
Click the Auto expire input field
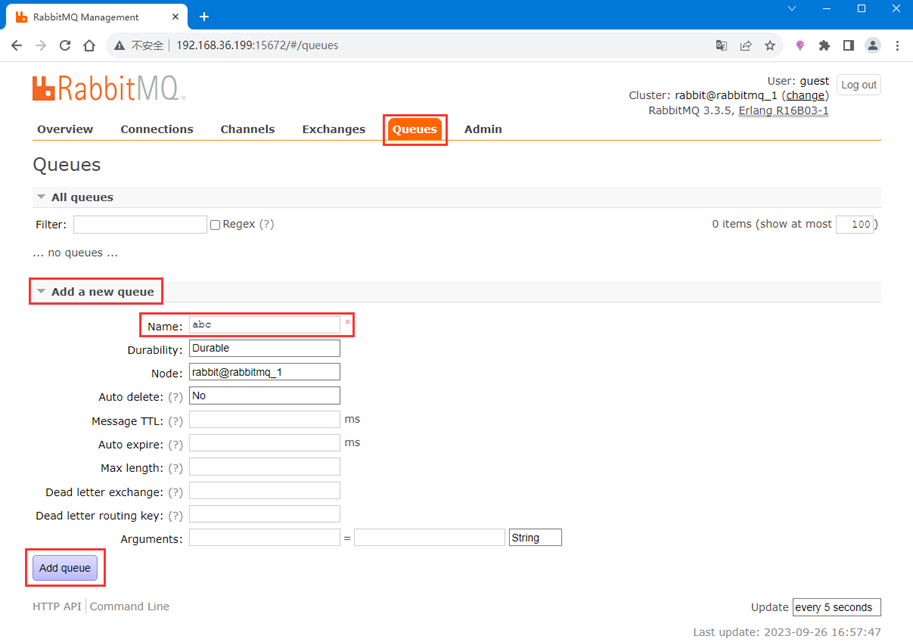tap(264, 443)
